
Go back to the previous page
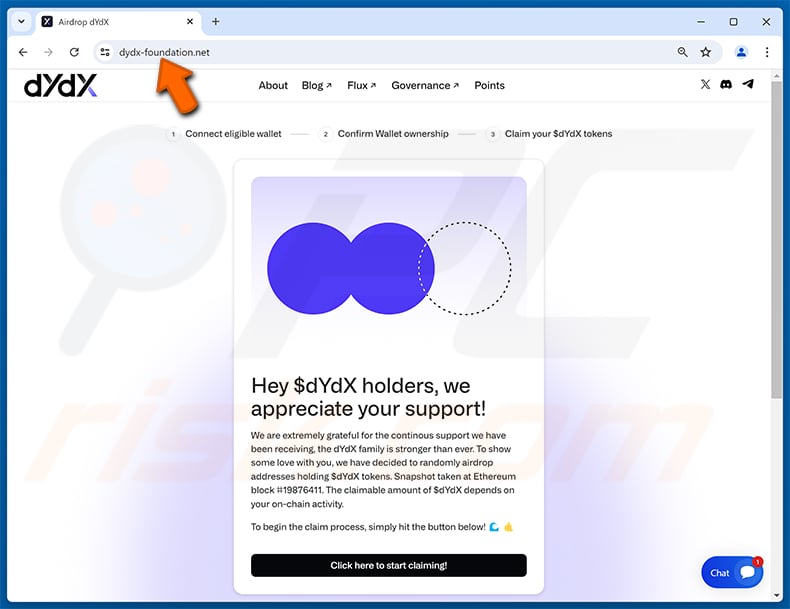(23, 52)
